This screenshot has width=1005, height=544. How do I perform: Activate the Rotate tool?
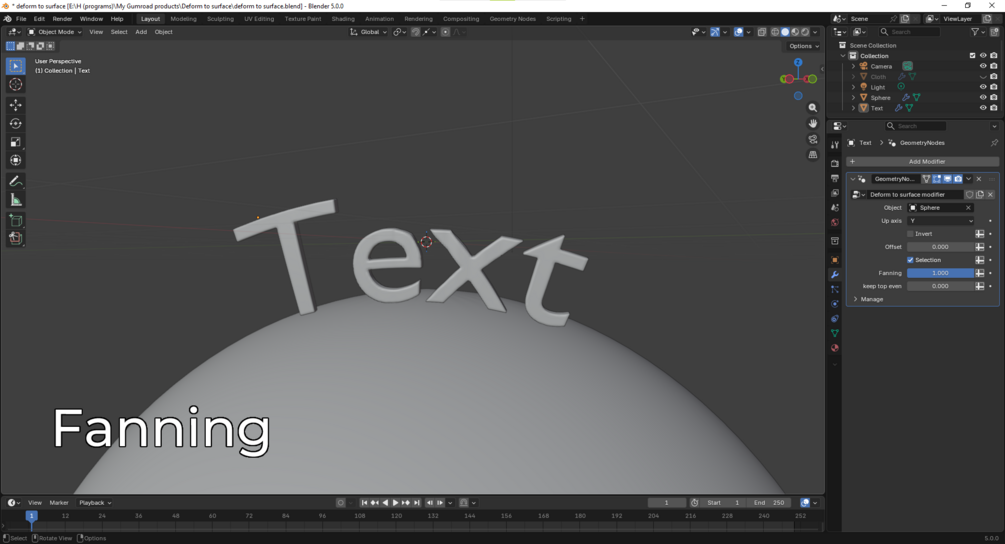click(16, 123)
